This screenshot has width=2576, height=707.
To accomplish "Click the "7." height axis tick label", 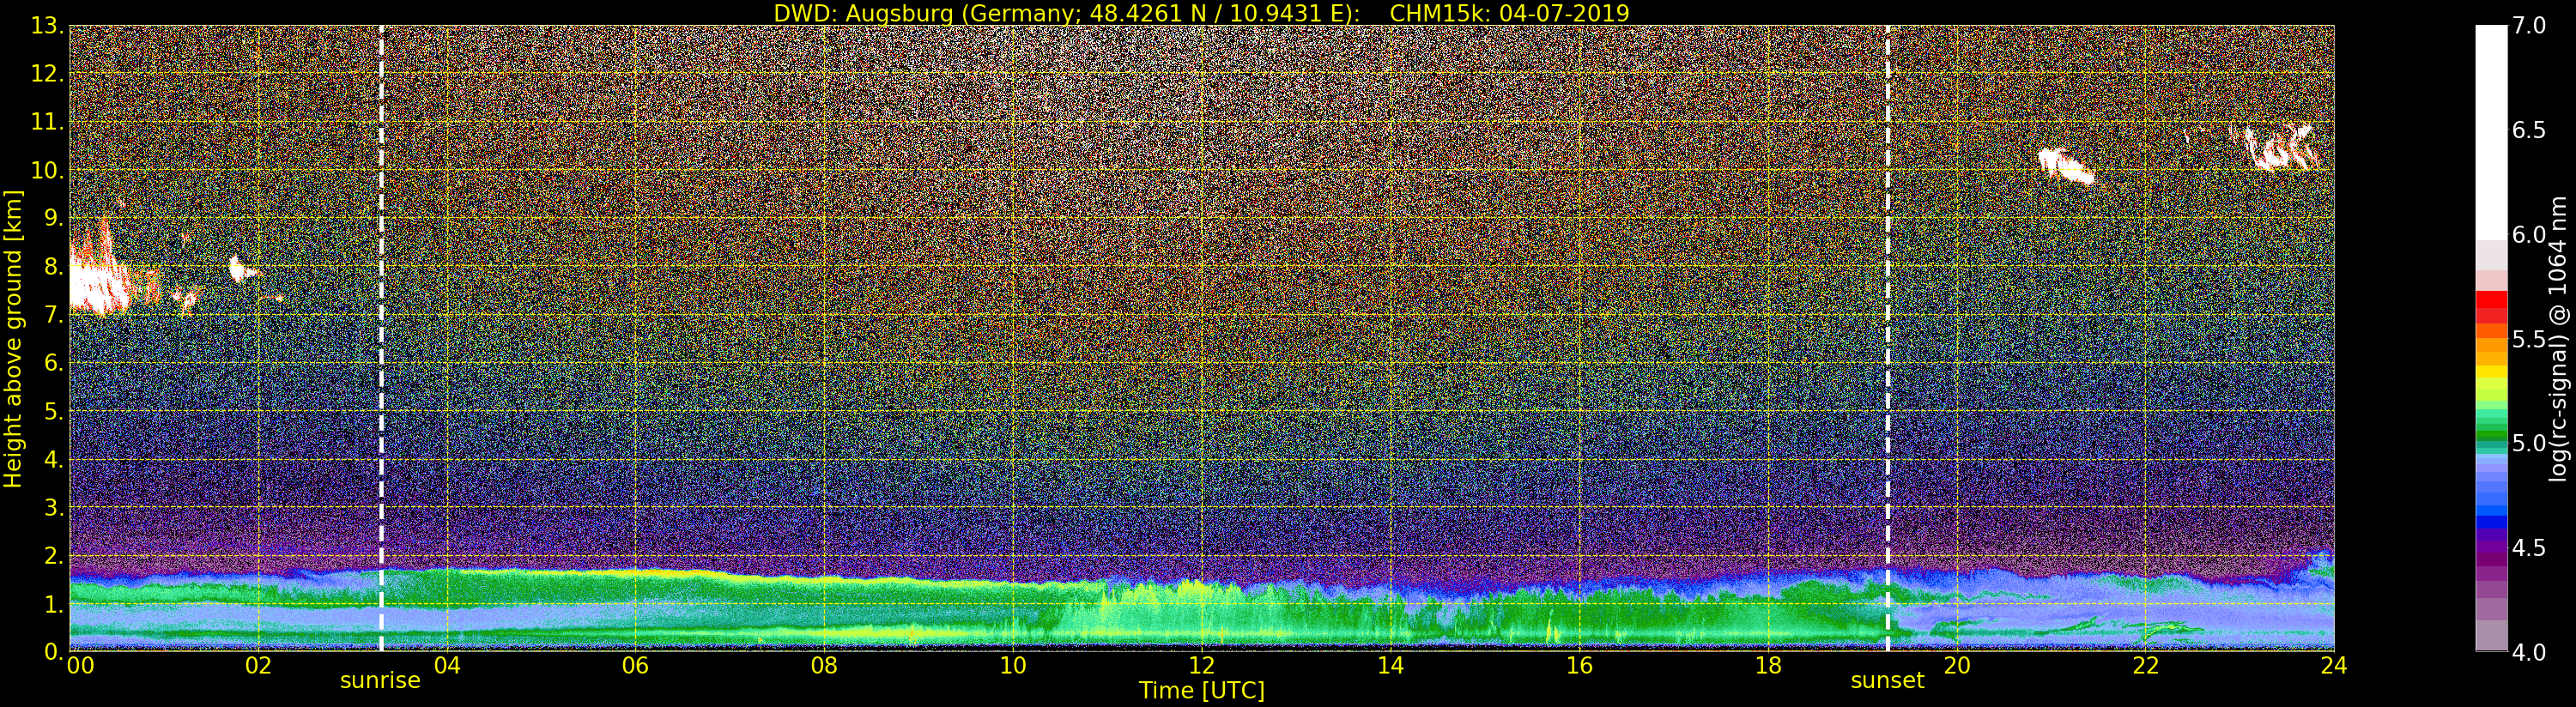I will coord(54,315).
